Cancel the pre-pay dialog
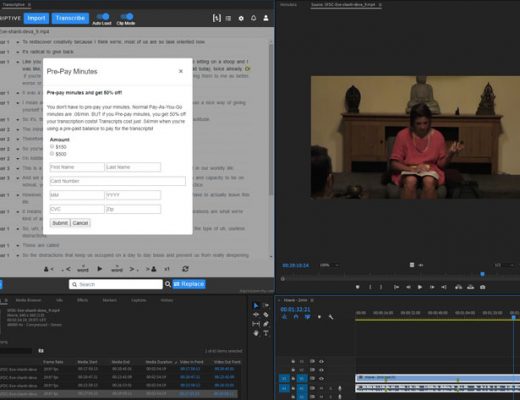Screen dimensions: 520x400 click(80, 223)
